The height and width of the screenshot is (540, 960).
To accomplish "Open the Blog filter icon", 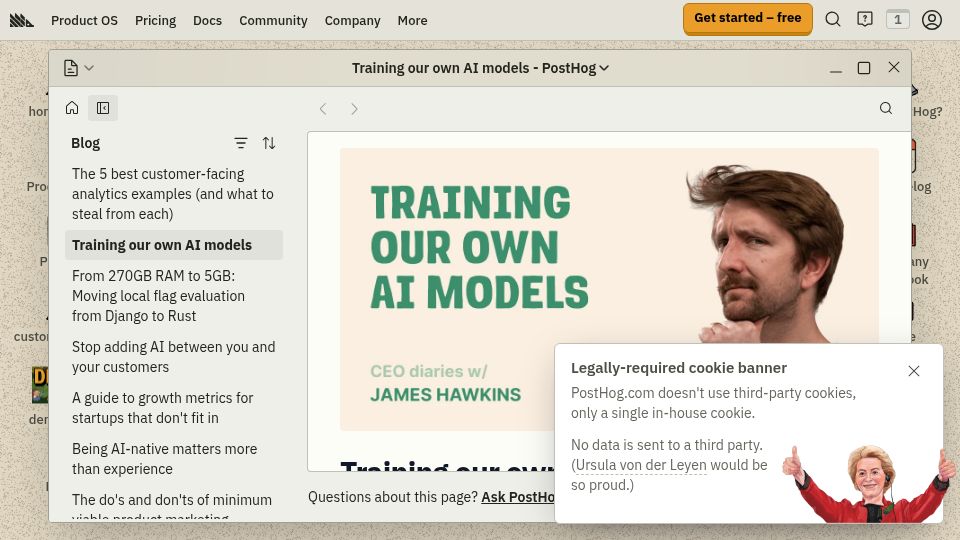I will coord(241,143).
